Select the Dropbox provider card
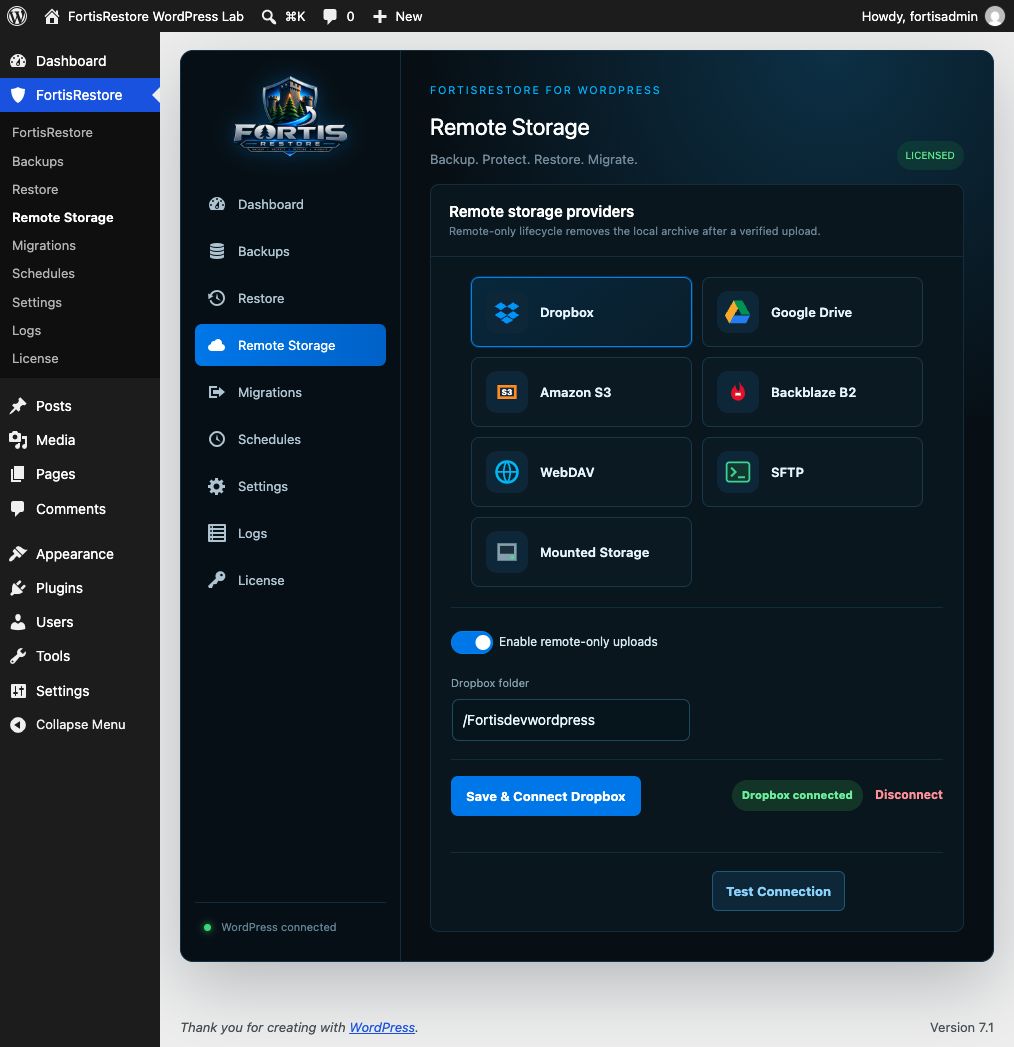 [x=581, y=312]
